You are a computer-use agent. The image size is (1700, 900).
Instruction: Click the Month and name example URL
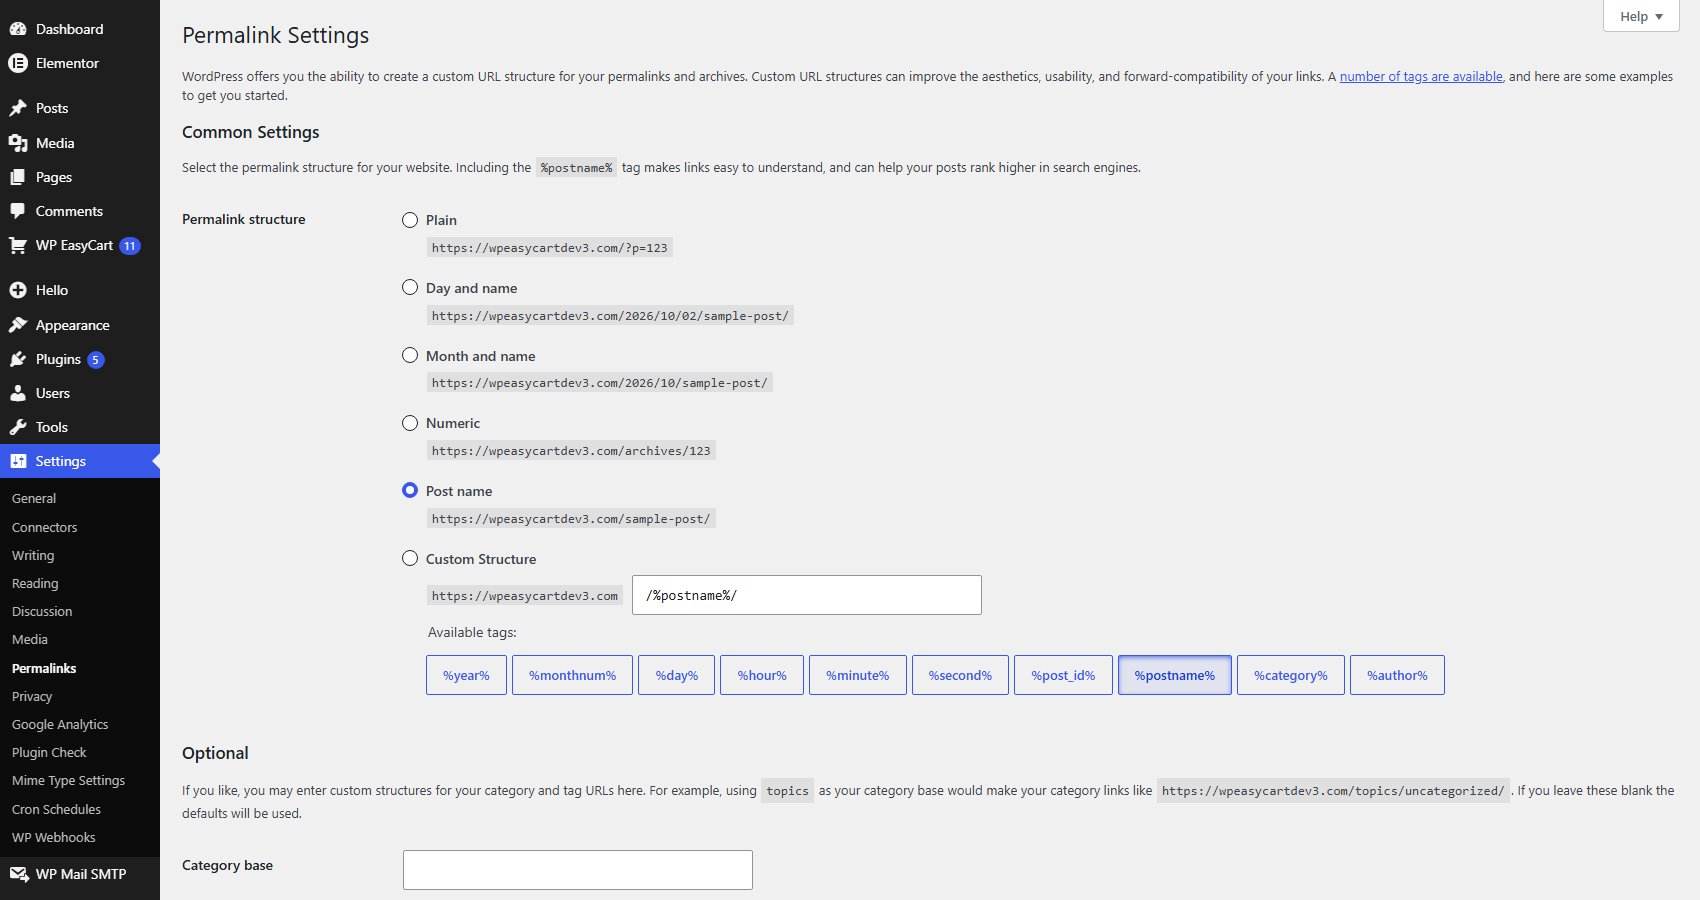(600, 382)
